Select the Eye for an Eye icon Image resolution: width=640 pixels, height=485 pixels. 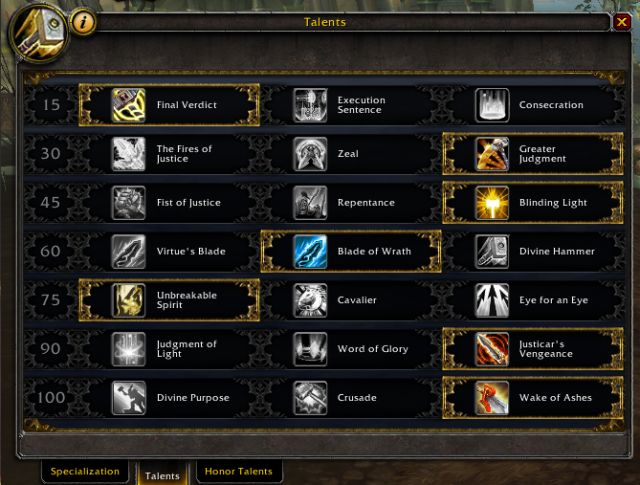tap(492, 300)
